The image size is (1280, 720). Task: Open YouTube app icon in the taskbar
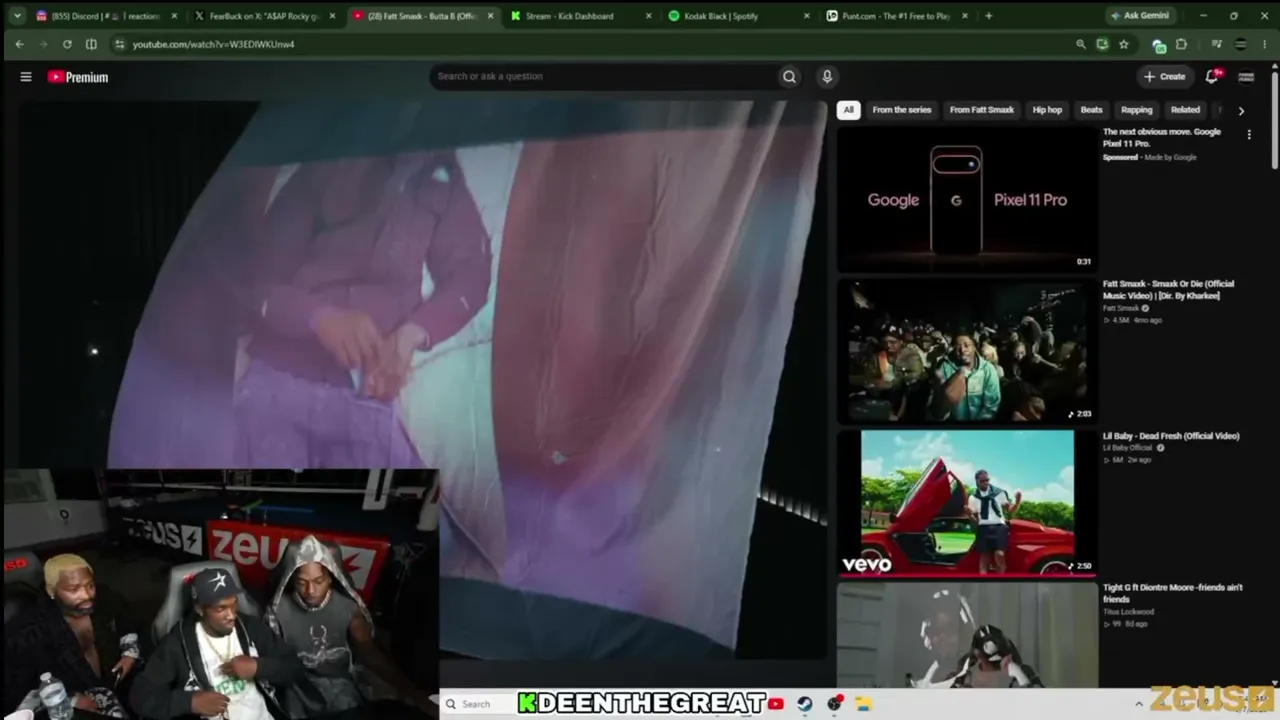tap(776, 704)
